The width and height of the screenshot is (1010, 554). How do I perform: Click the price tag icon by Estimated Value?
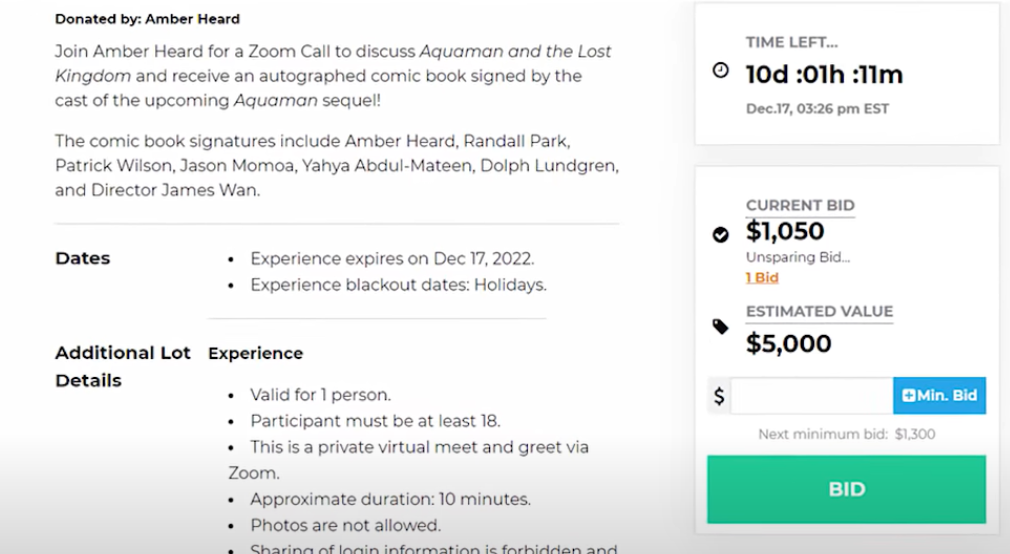click(x=721, y=327)
